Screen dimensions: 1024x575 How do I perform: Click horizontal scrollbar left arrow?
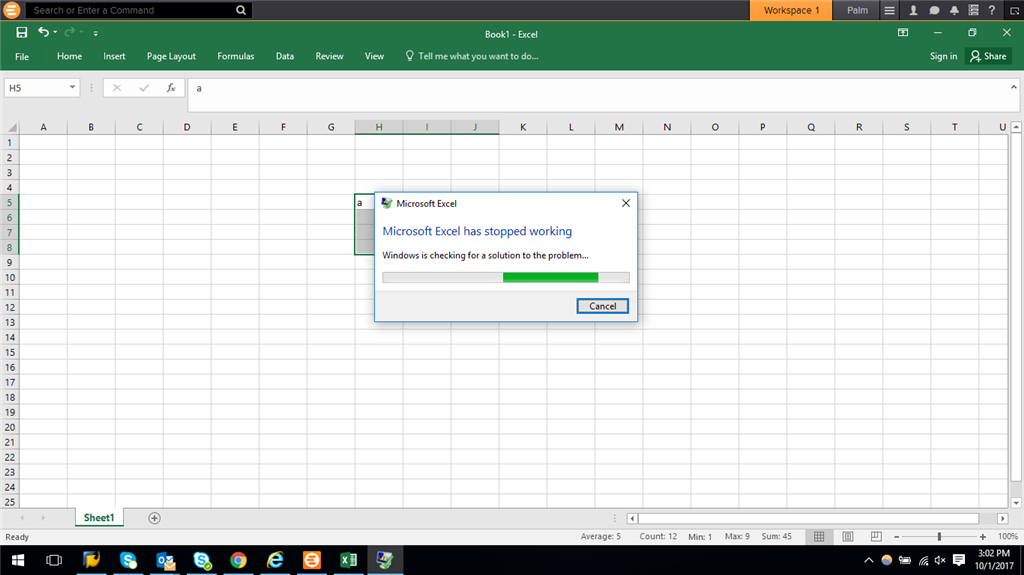(632, 519)
